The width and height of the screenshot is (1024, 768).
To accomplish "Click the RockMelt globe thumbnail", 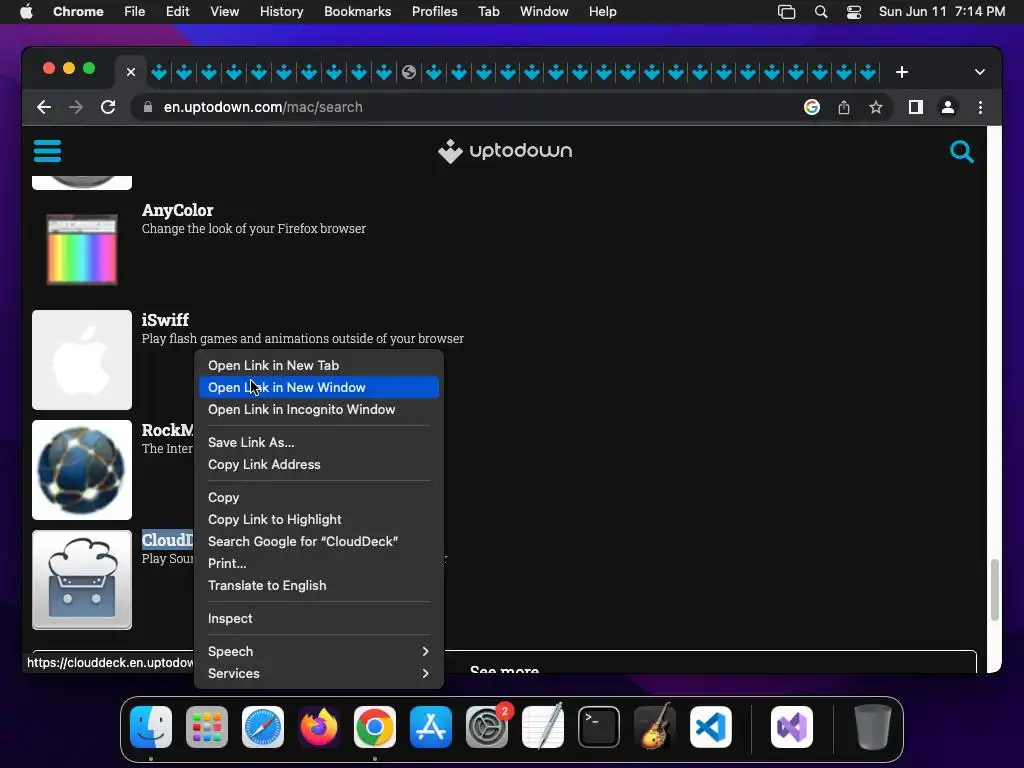I will pyautogui.click(x=82, y=470).
